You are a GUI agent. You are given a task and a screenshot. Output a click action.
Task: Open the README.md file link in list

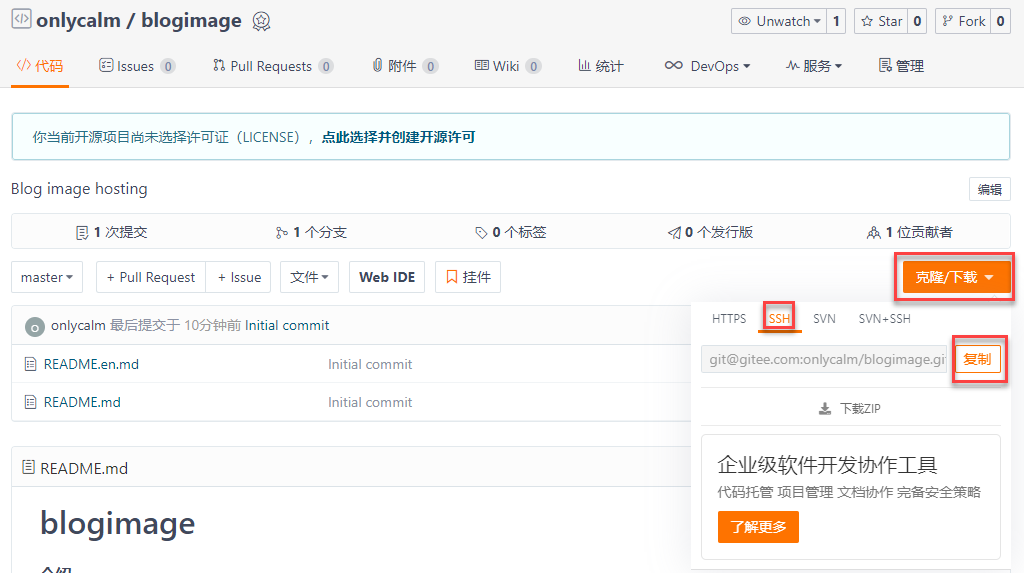click(82, 402)
